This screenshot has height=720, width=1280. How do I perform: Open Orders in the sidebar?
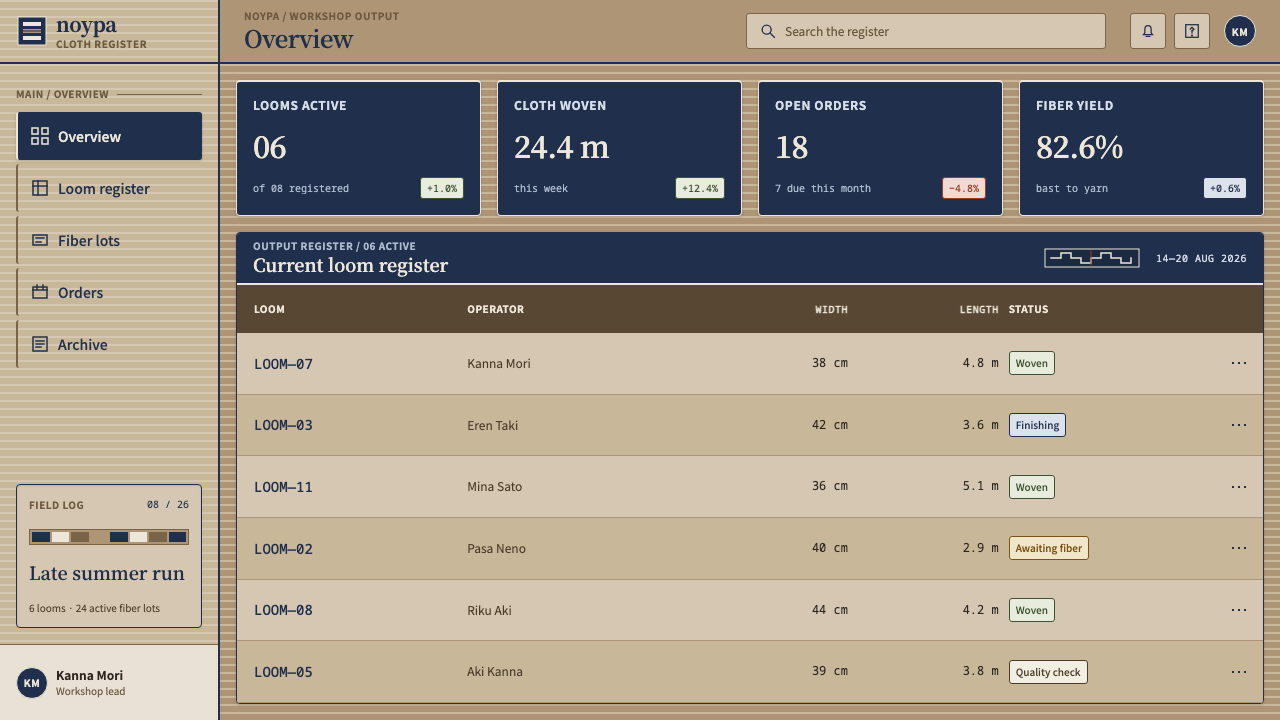click(x=110, y=292)
